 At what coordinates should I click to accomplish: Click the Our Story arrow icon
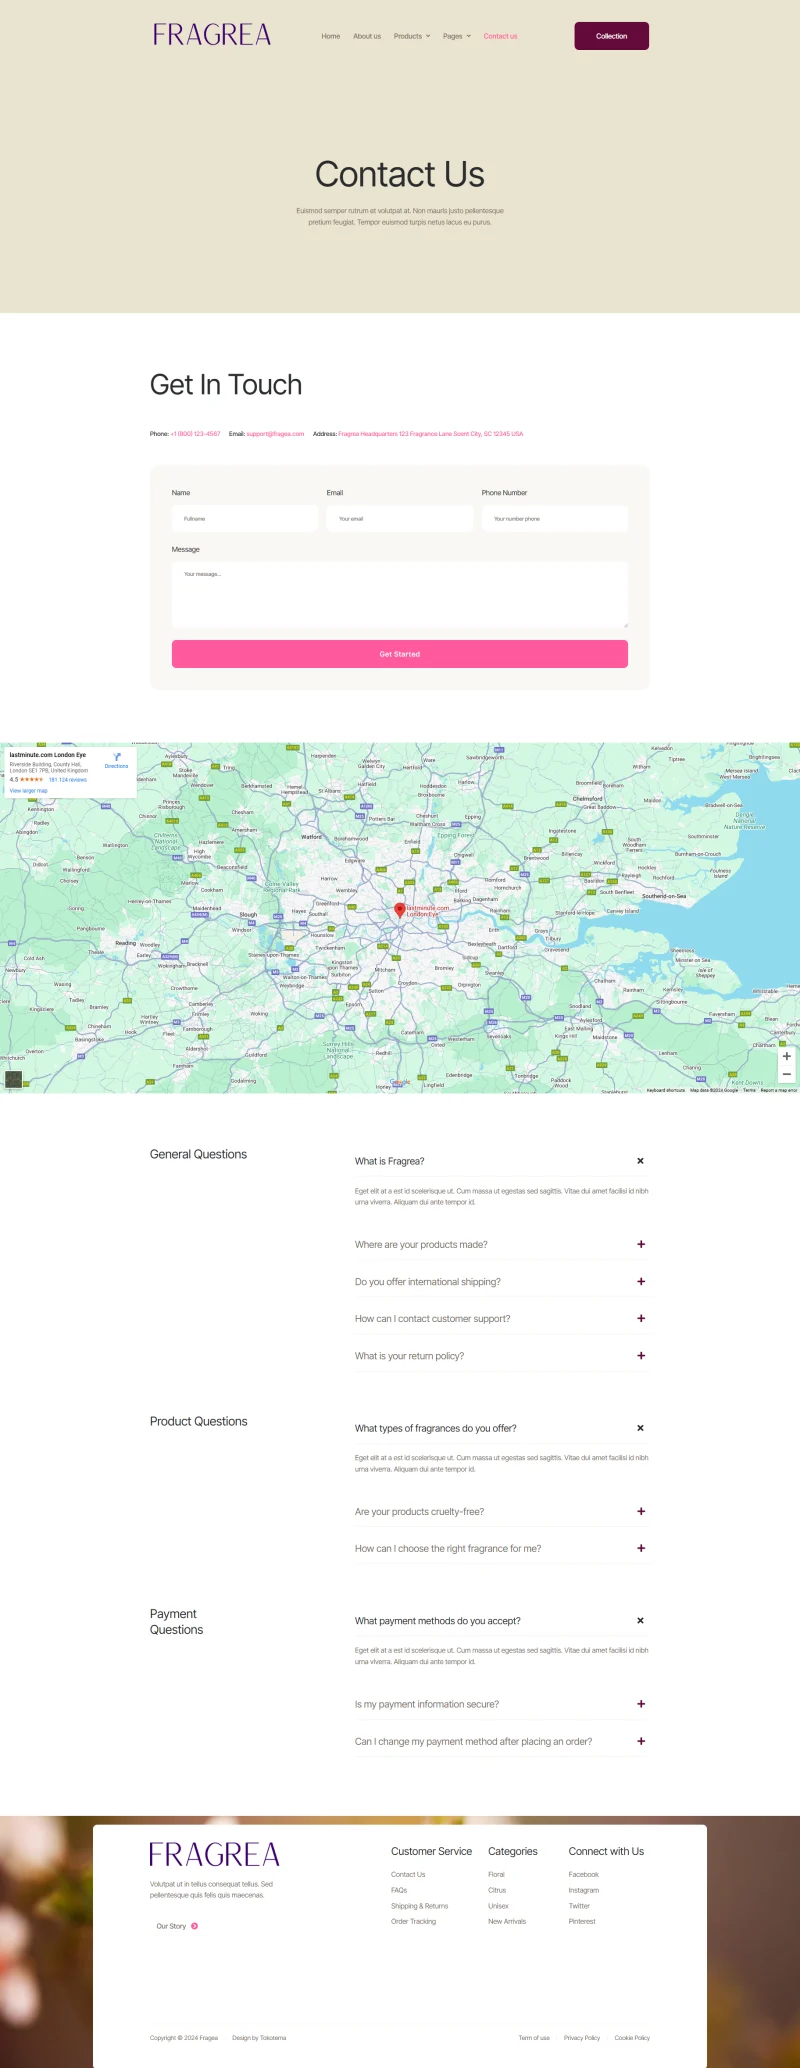194,1926
